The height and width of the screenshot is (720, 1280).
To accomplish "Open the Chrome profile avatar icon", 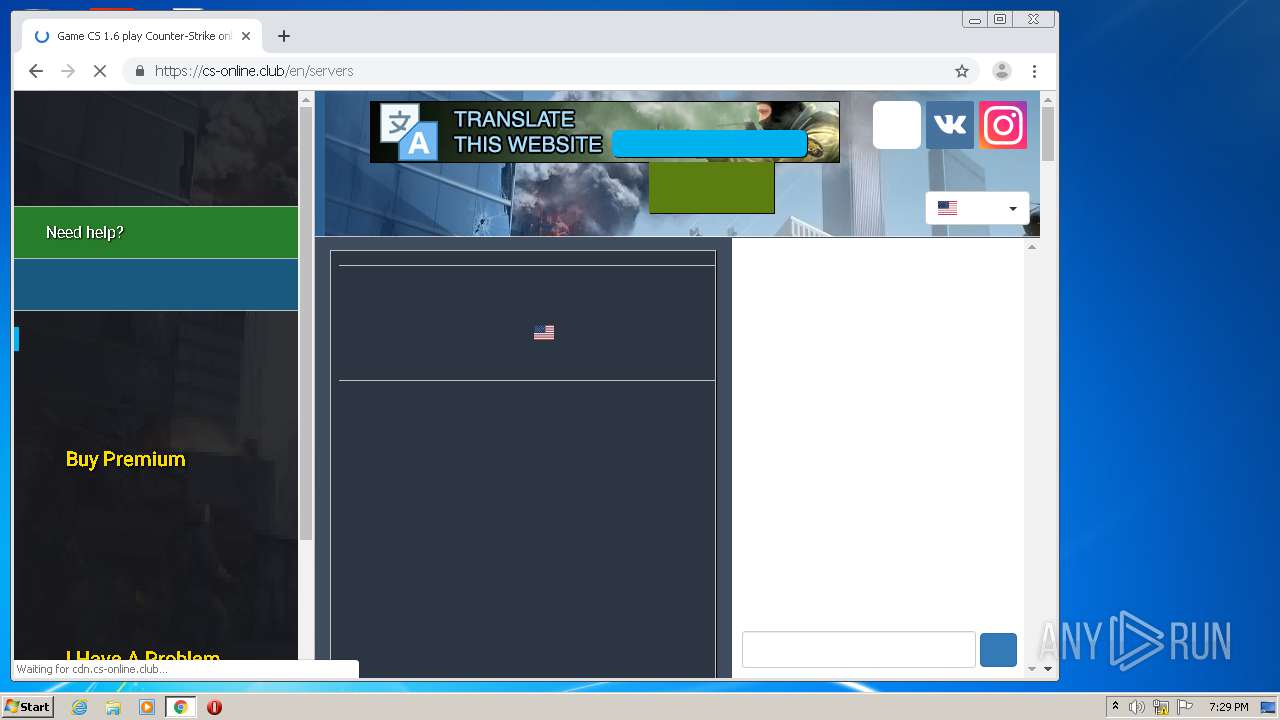I will [x=1001, y=71].
